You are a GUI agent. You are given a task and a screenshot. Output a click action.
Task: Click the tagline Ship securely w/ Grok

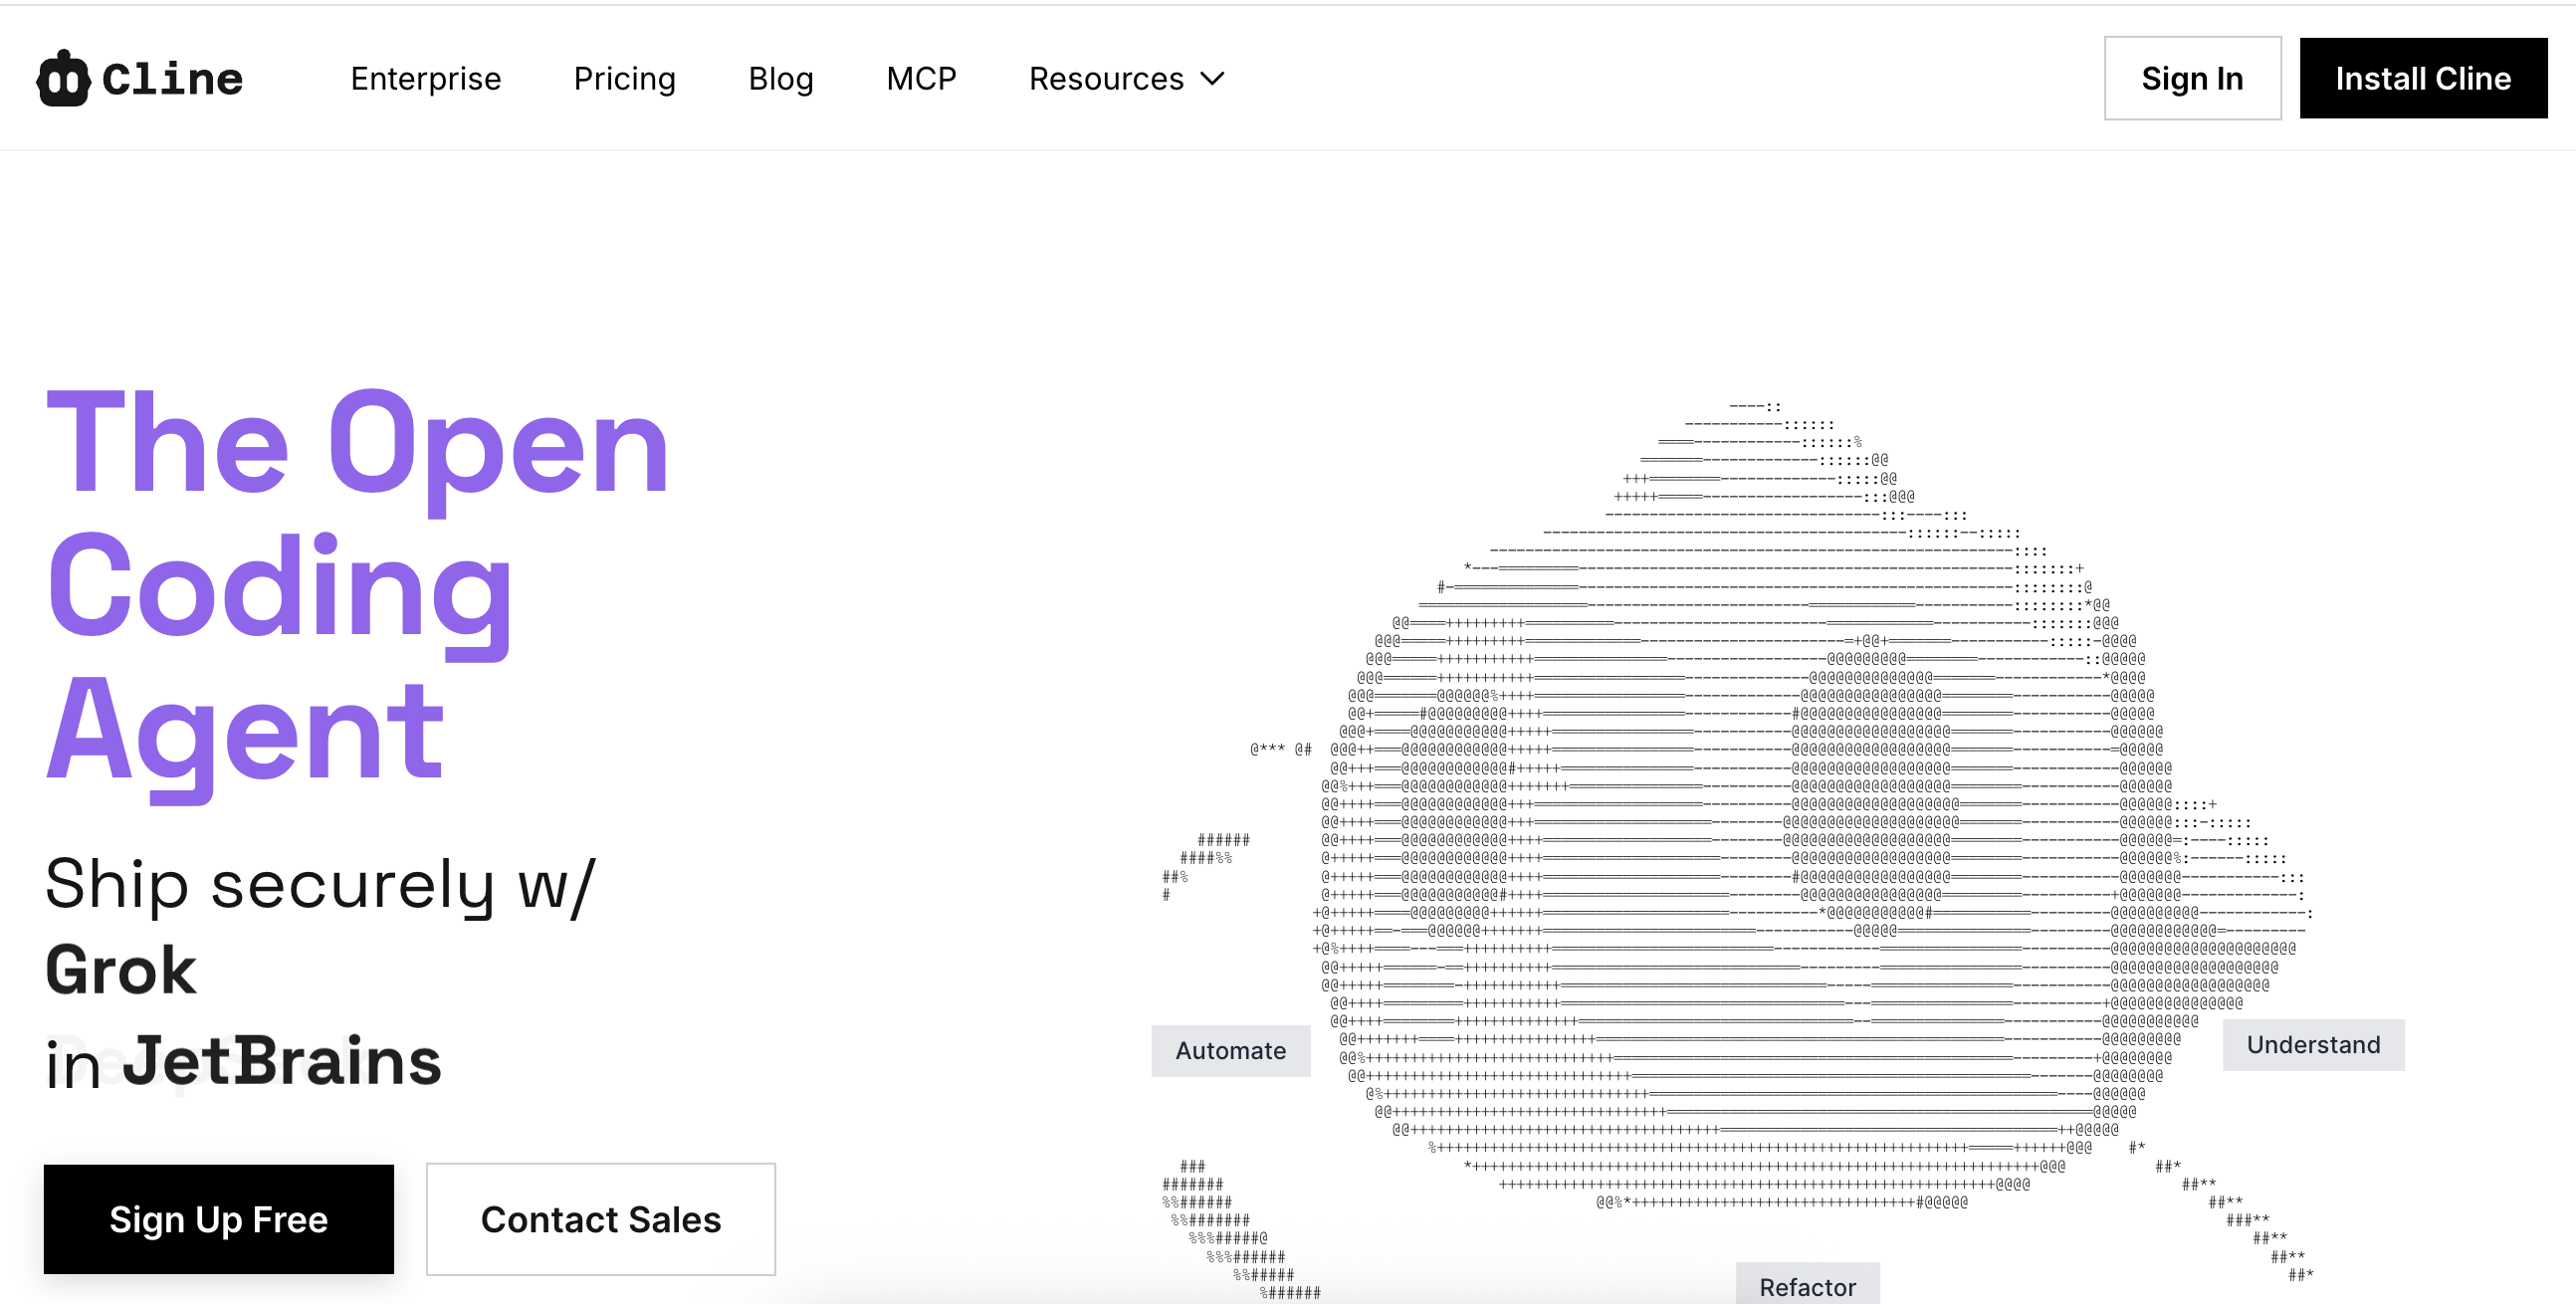[320, 884]
